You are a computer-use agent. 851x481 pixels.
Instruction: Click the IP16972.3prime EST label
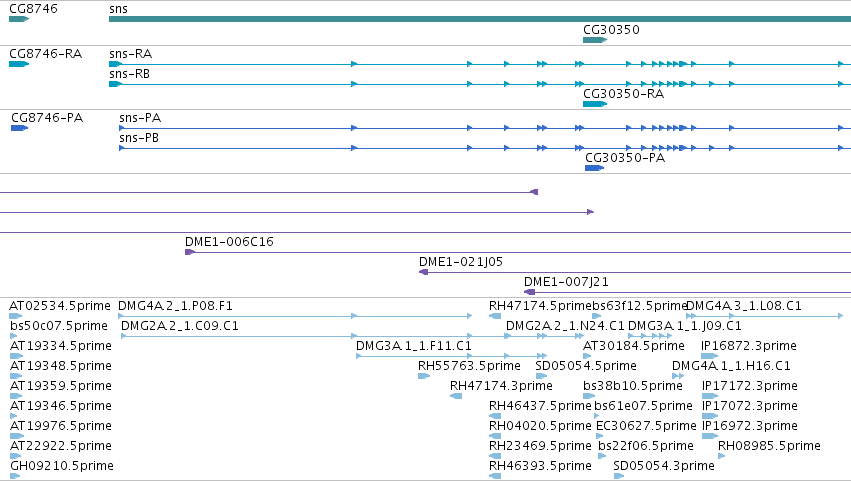click(x=750, y=426)
